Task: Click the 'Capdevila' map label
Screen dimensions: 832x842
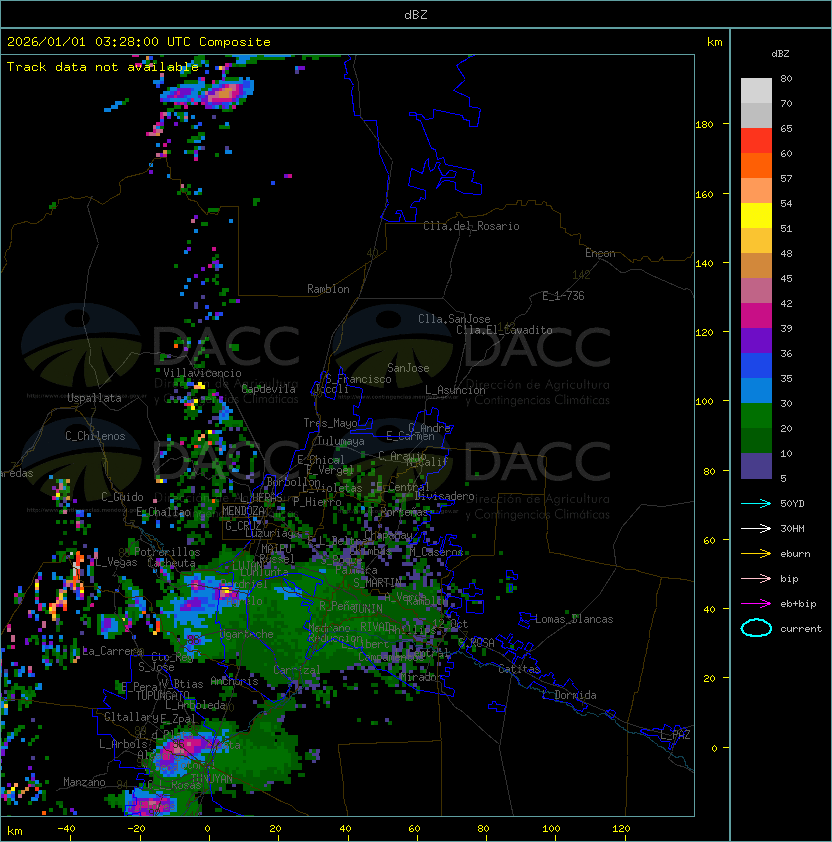Action: coord(269,389)
